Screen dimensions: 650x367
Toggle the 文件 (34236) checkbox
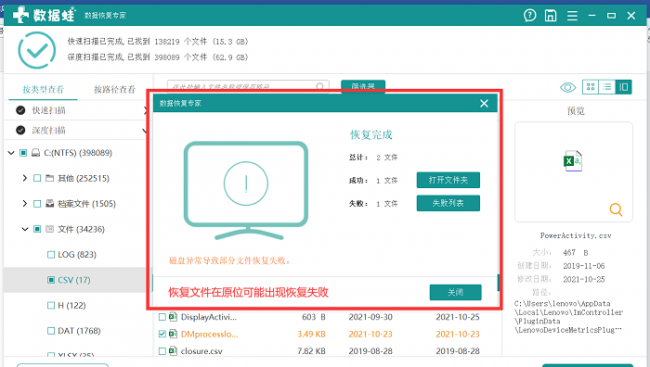pos(37,229)
